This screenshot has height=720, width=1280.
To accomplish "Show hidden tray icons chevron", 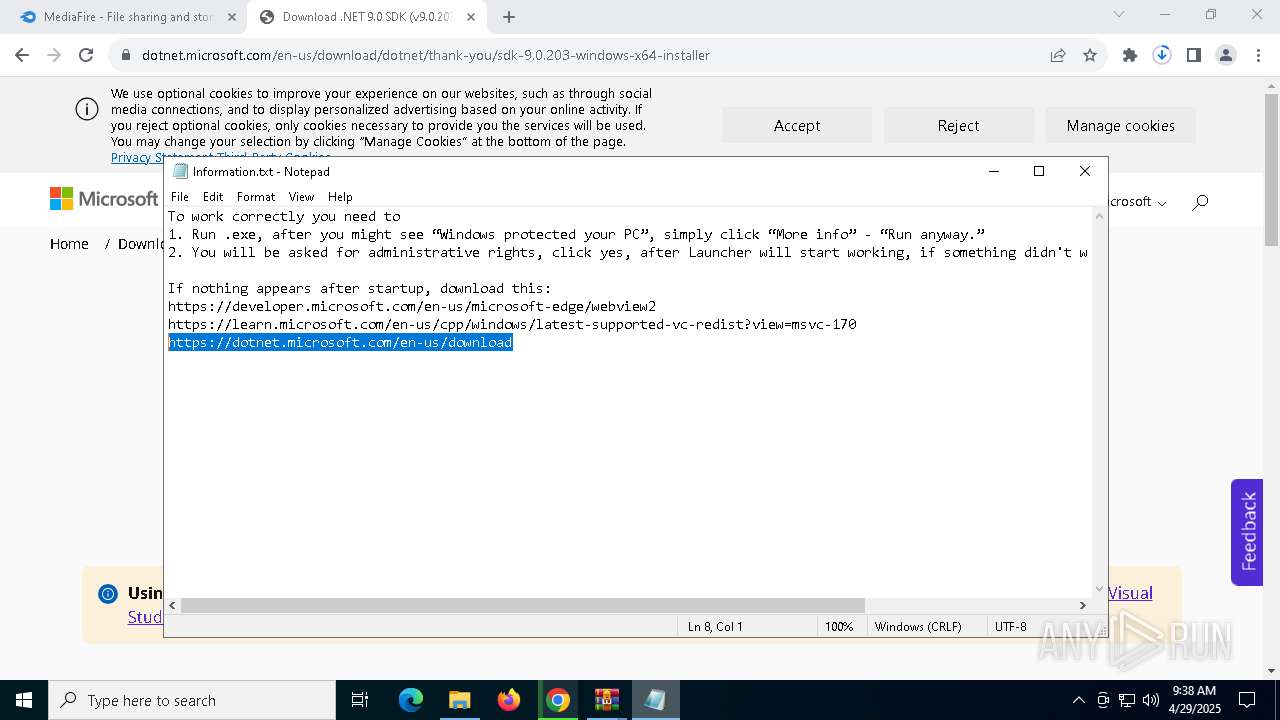I will [x=1078, y=700].
